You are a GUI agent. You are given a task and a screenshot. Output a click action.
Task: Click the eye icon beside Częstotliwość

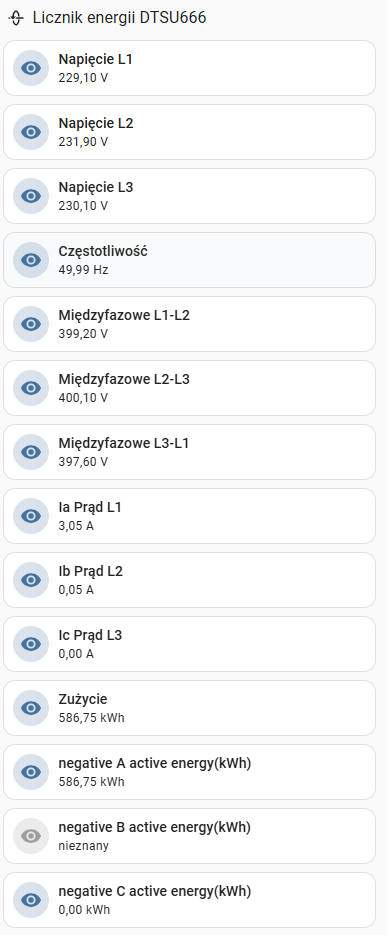31,260
